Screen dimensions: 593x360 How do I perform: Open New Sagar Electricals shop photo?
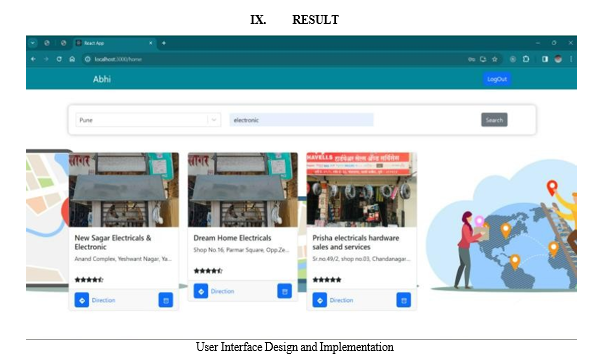124,190
